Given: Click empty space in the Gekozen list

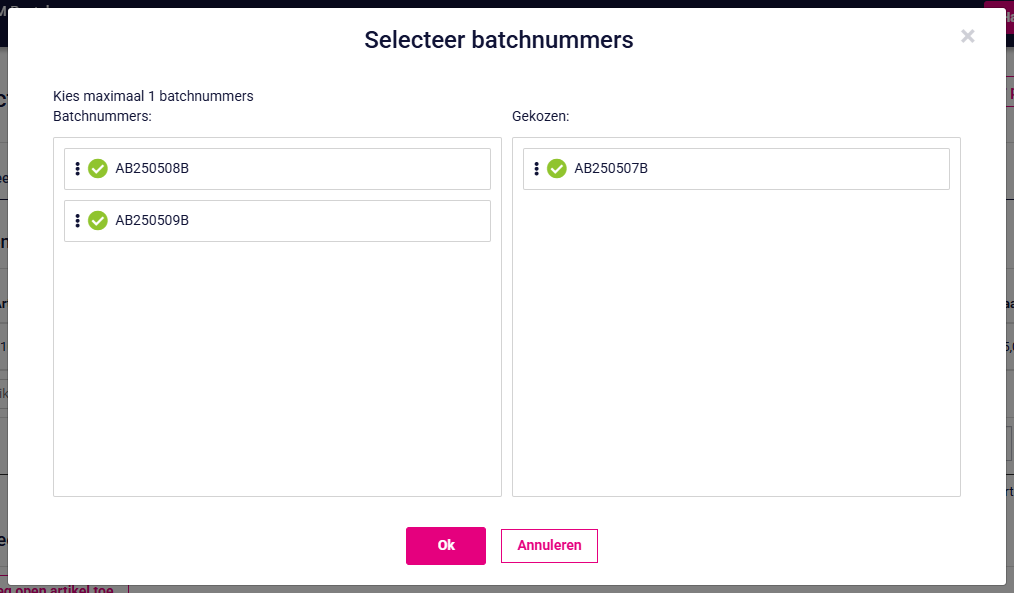Looking at the screenshot, I should click(736, 343).
